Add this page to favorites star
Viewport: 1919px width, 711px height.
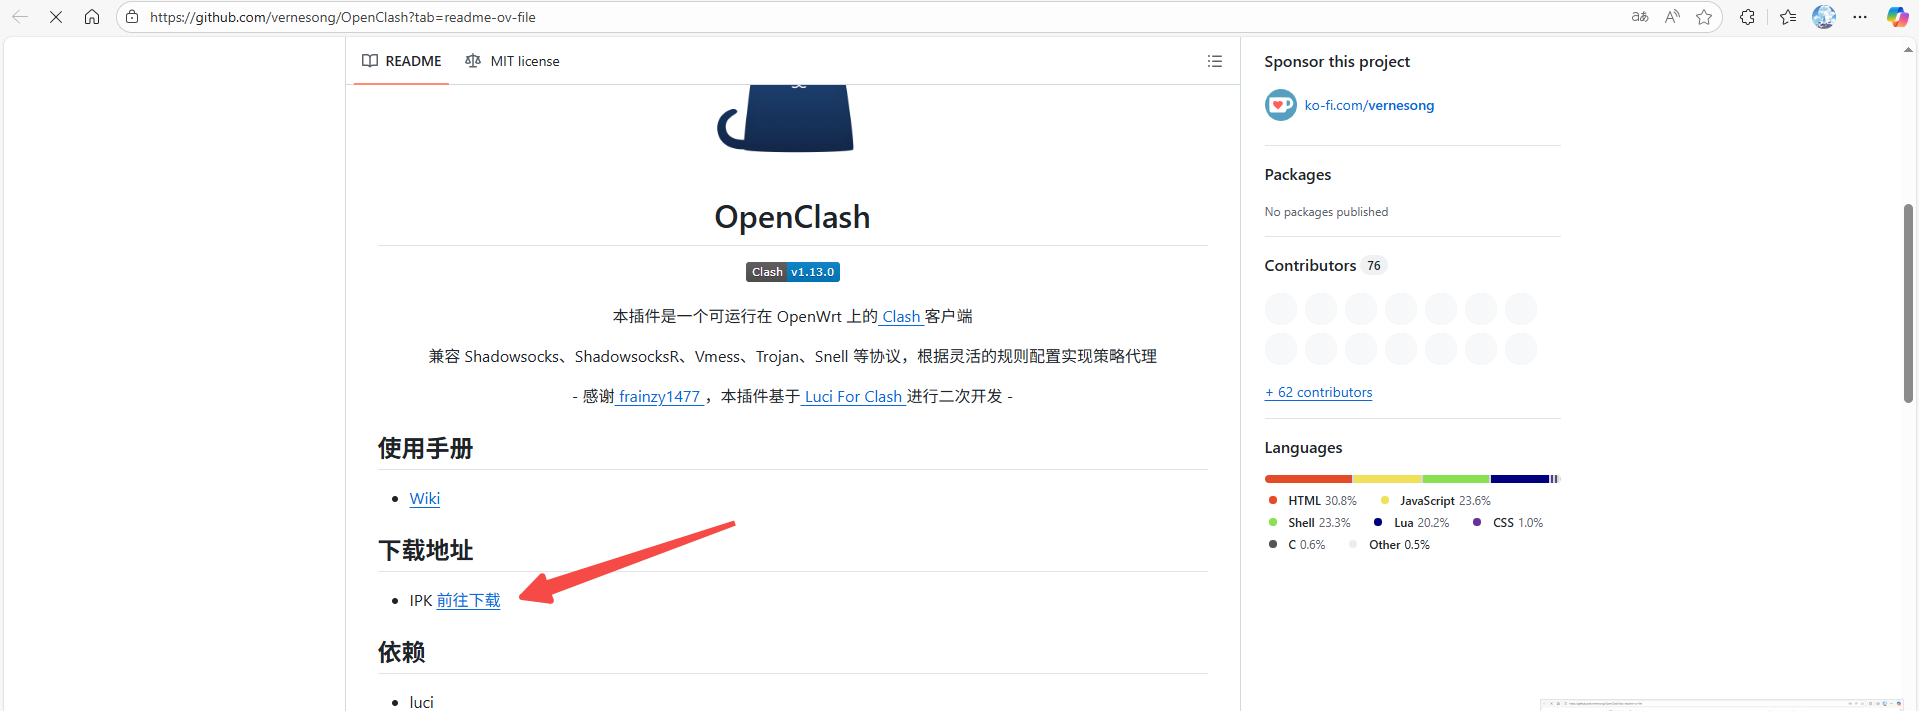pyautogui.click(x=1704, y=17)
